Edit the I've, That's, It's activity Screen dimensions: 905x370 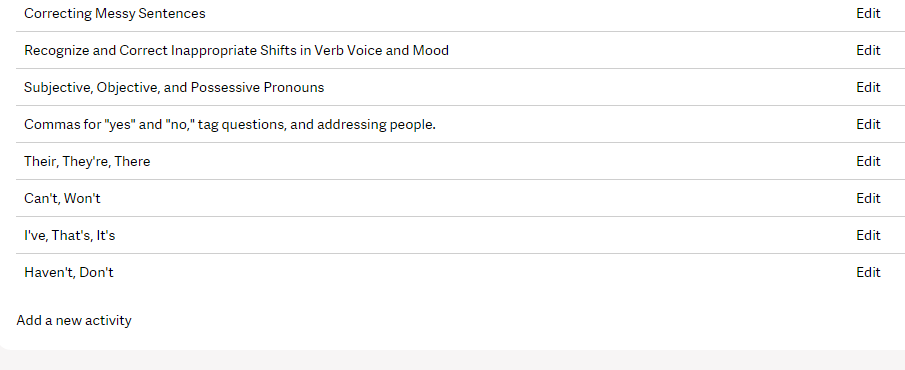(868, 235)
